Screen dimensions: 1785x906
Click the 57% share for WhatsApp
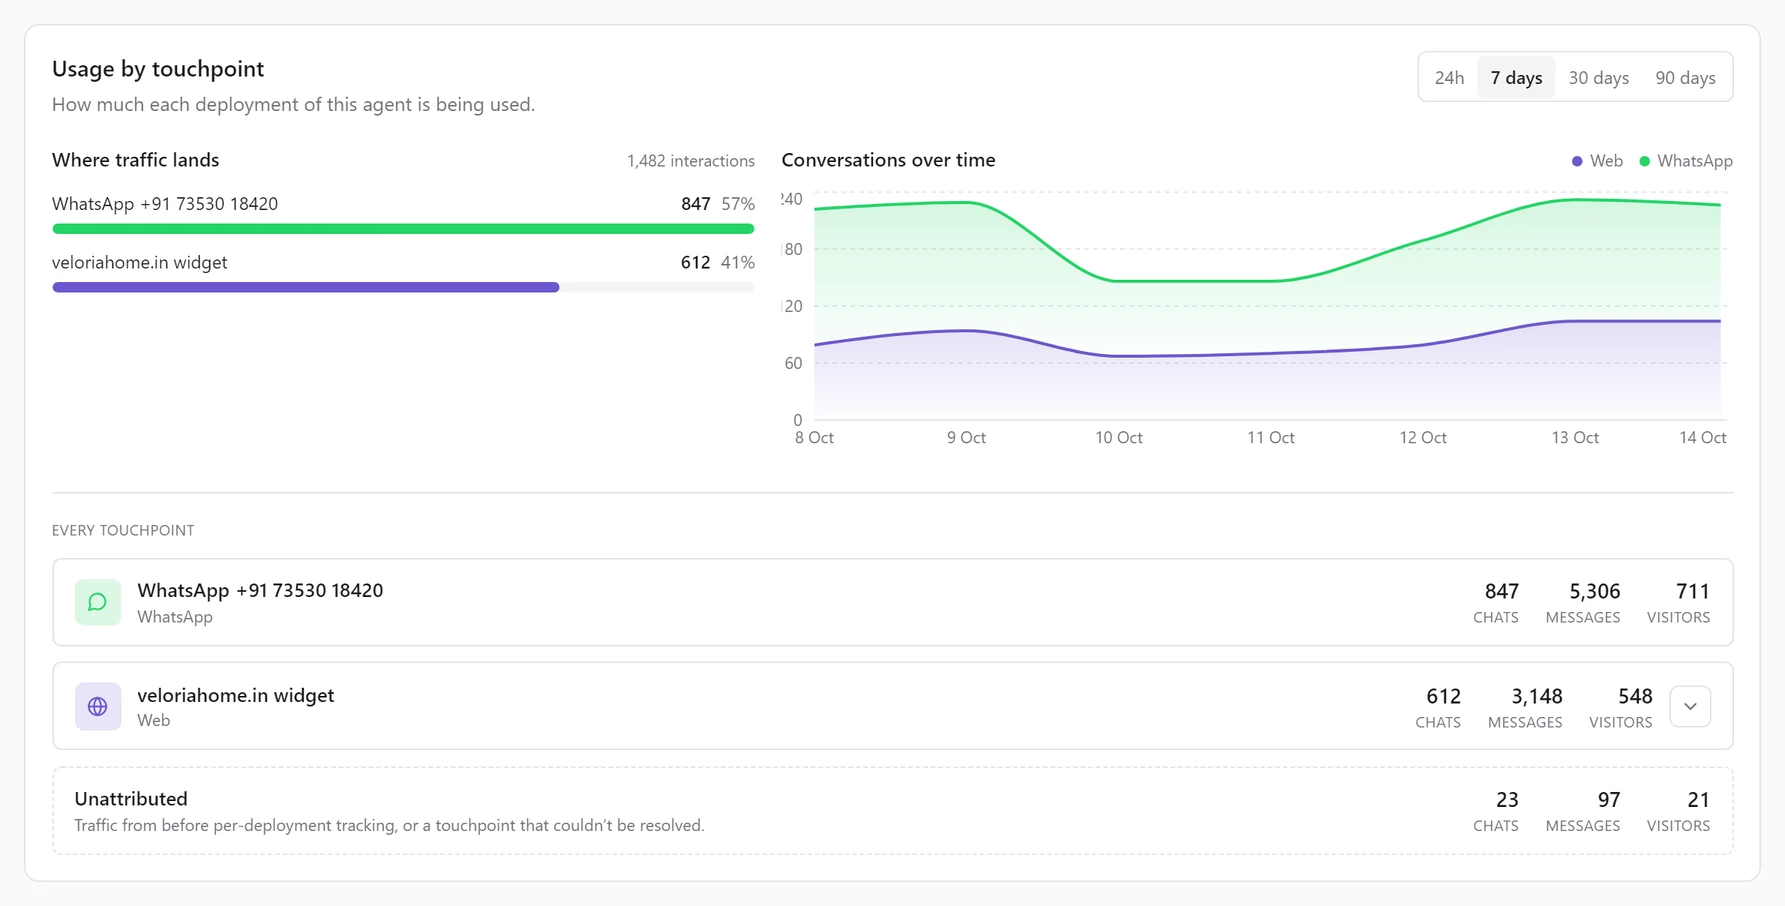coord(738,204)
